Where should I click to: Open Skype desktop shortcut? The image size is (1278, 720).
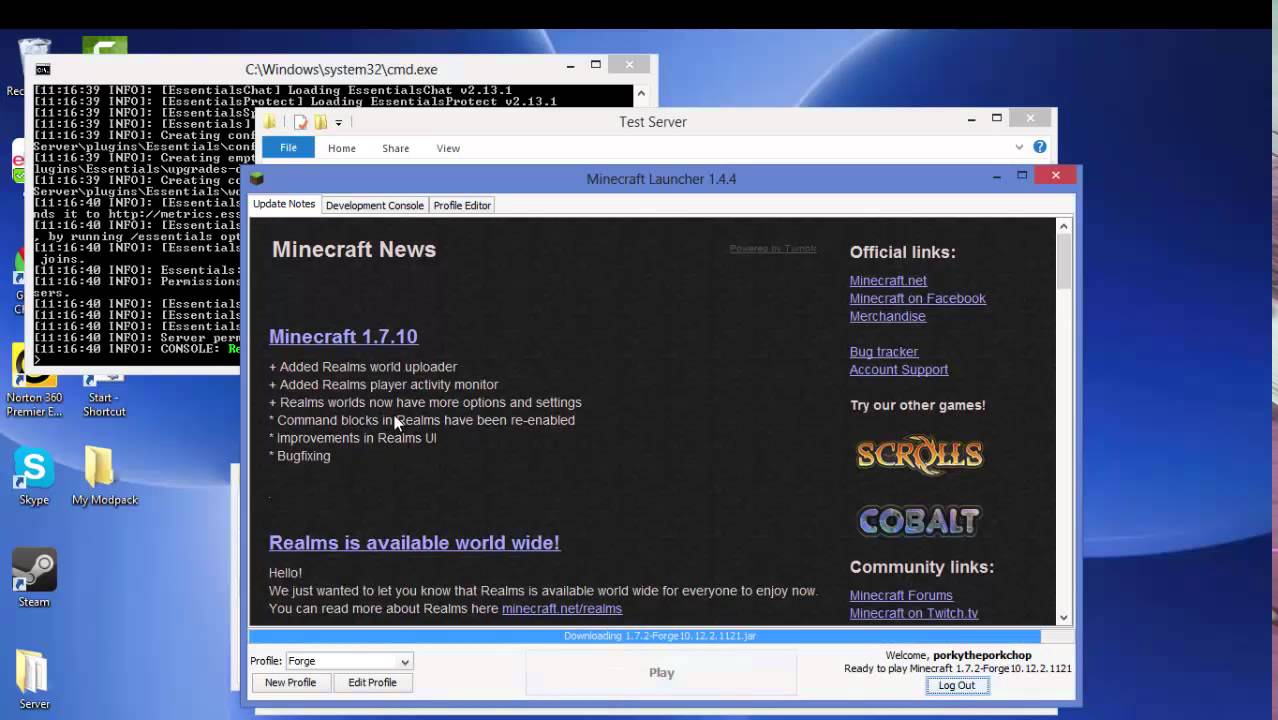click(x=34, y=477)
